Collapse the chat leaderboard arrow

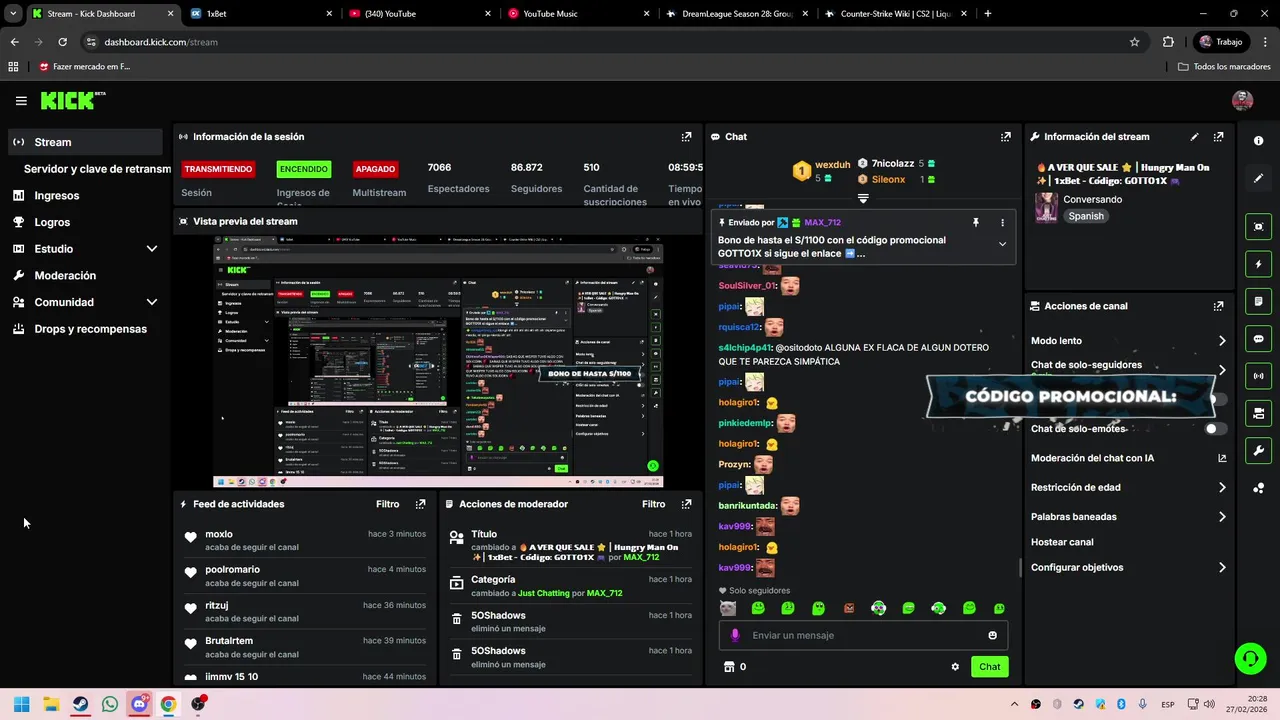[x=862, y=198]
